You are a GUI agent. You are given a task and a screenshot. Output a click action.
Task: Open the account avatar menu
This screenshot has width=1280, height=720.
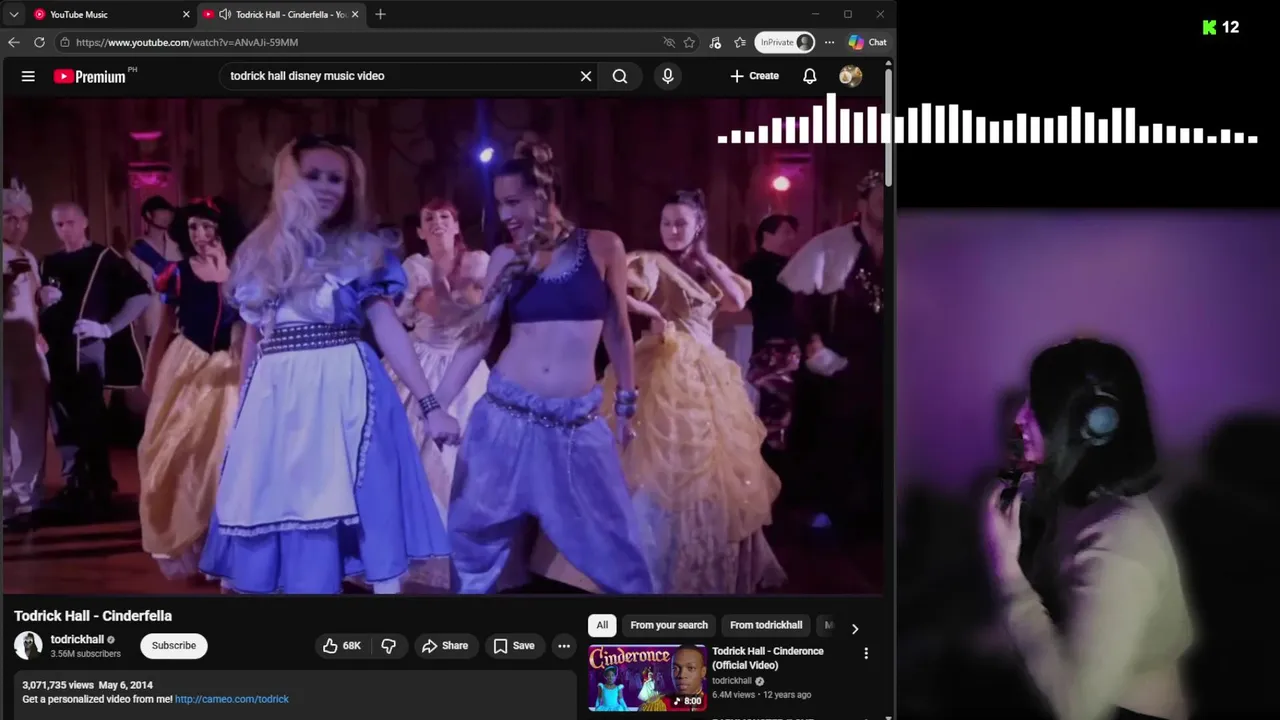tap(851, 76)
